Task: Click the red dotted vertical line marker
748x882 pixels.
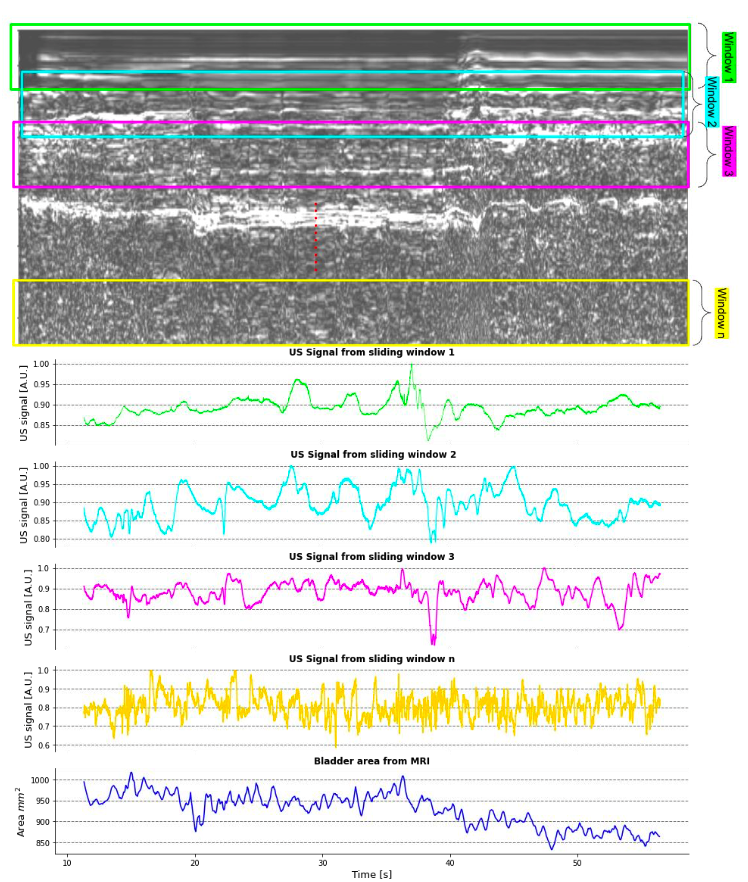Action: pos(316,237)
